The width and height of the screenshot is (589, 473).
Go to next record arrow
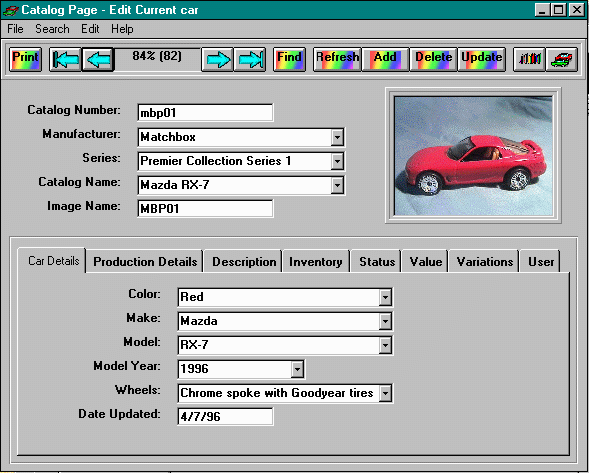[217, 59]
